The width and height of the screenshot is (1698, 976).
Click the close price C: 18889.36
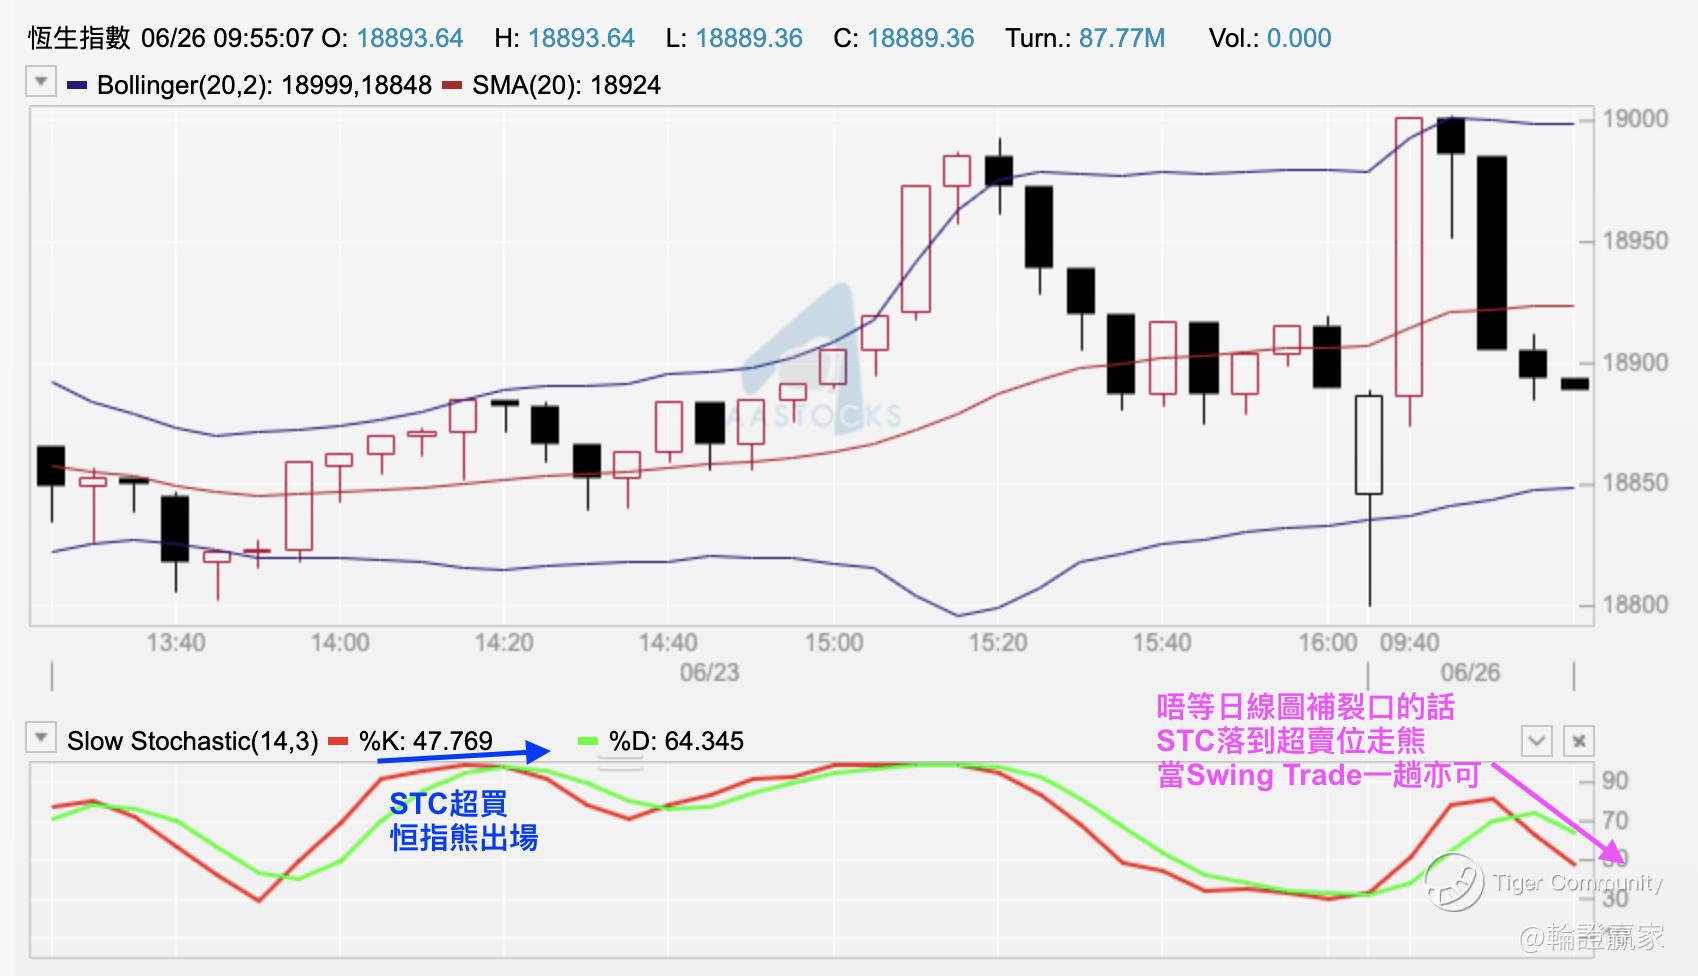point(904,39)
